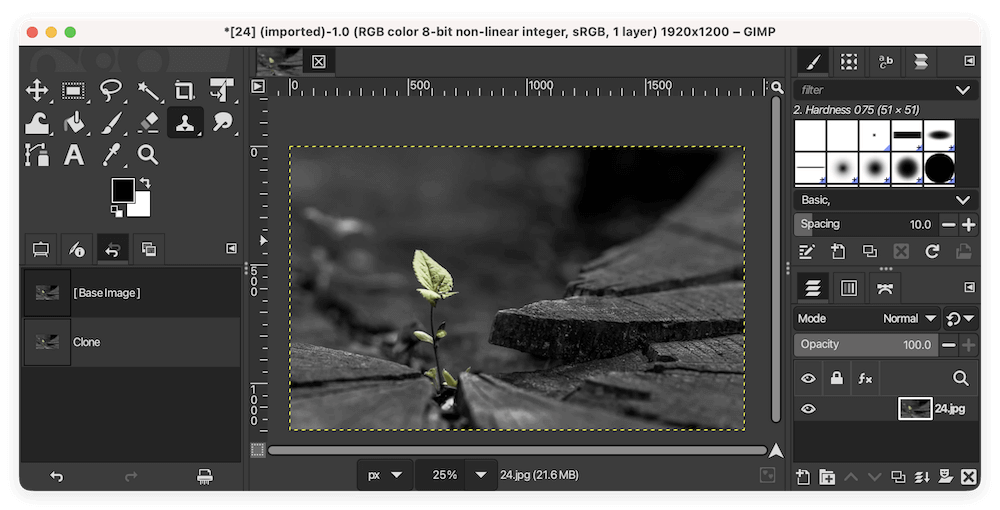Select the [Base Image] history entry
Viewport: 1000px width, 510px height.
tap(132, 293)
